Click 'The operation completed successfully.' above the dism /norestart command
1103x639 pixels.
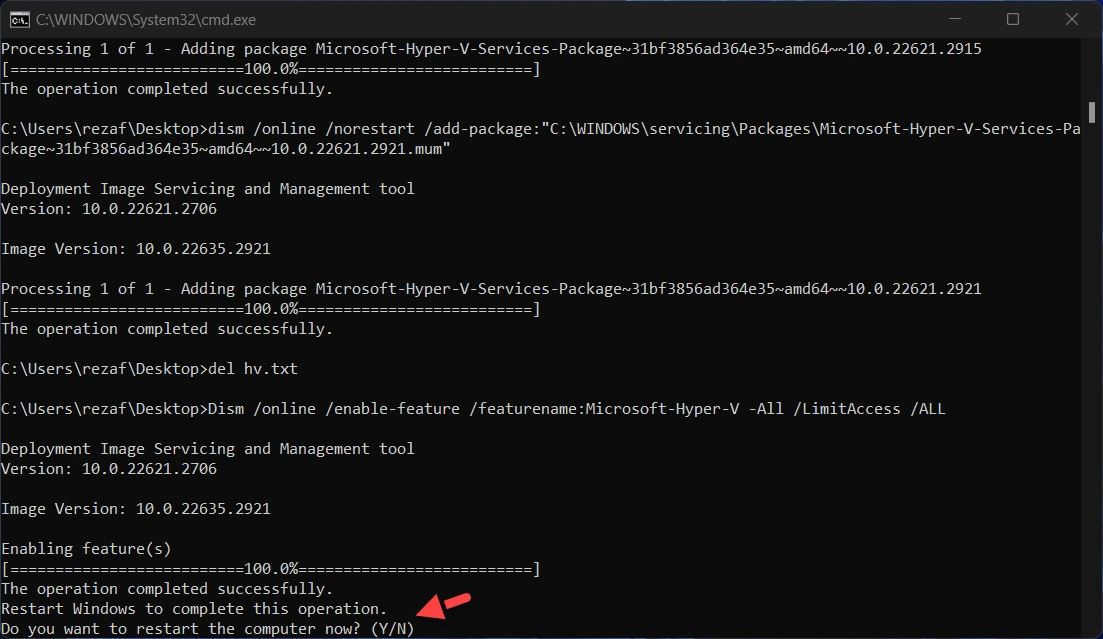pyautogui.click(x=167, y=89)
